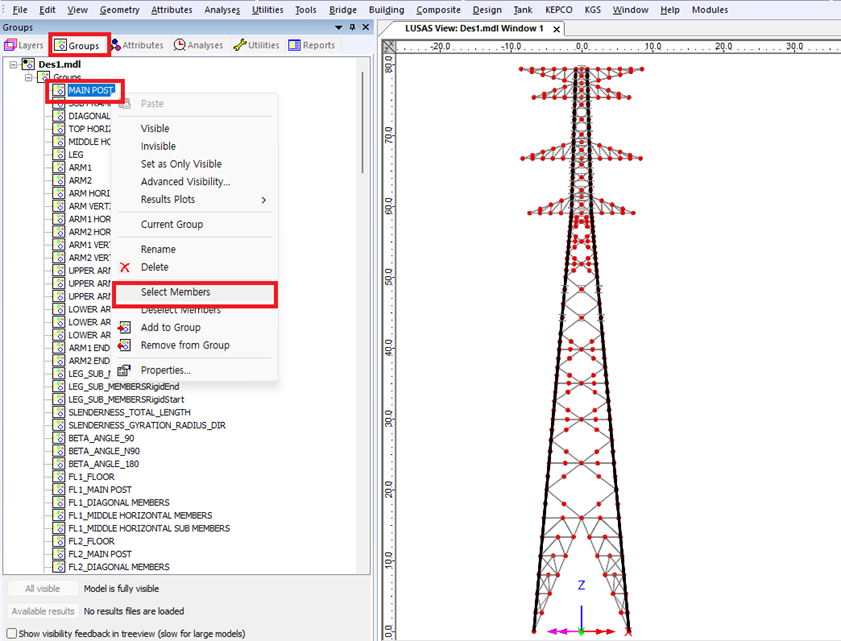The width and height of the screenshot is (841, 641).
Task: Click the MAIN POST group icon
Action: click(x=59, y=90)
